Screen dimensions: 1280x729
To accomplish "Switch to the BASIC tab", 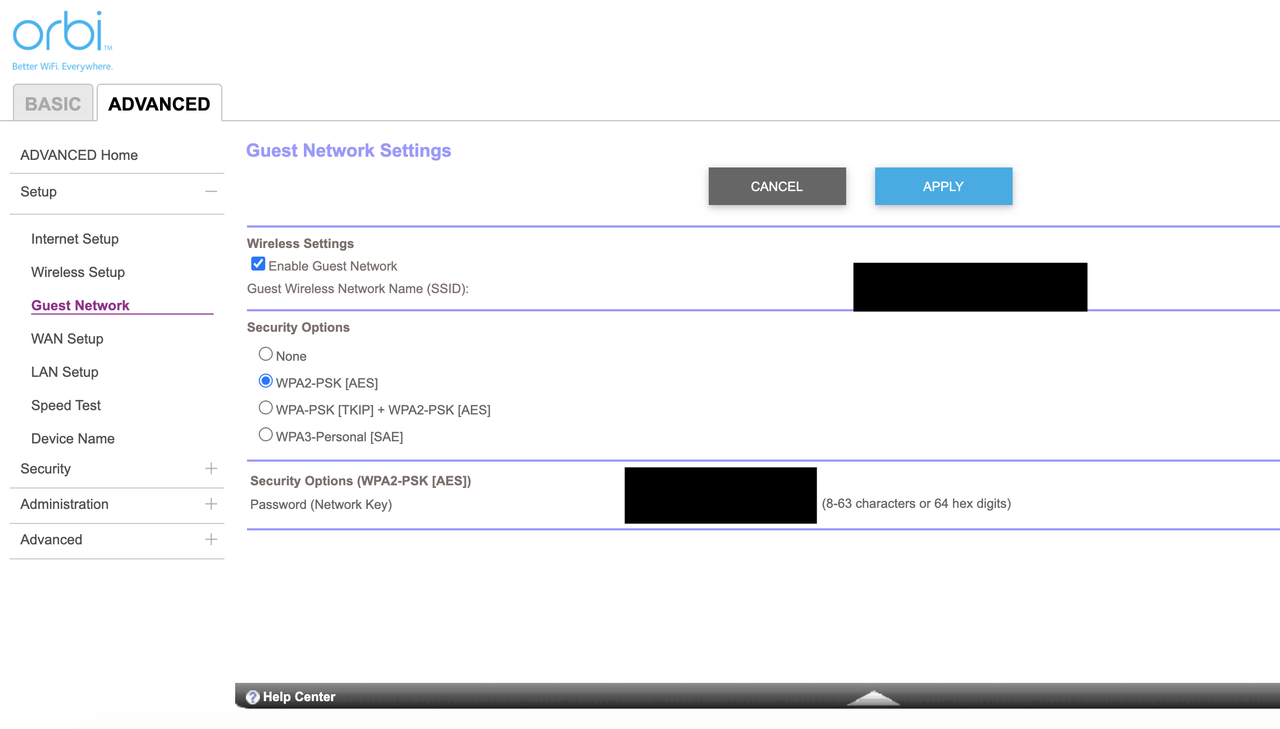I will (x=52, y=103).
